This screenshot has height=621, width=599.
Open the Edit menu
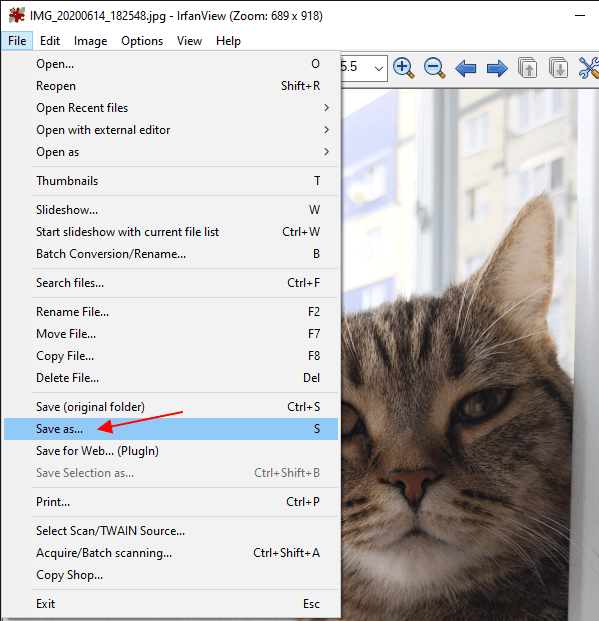pyautogui.click(x=50, y=41)
